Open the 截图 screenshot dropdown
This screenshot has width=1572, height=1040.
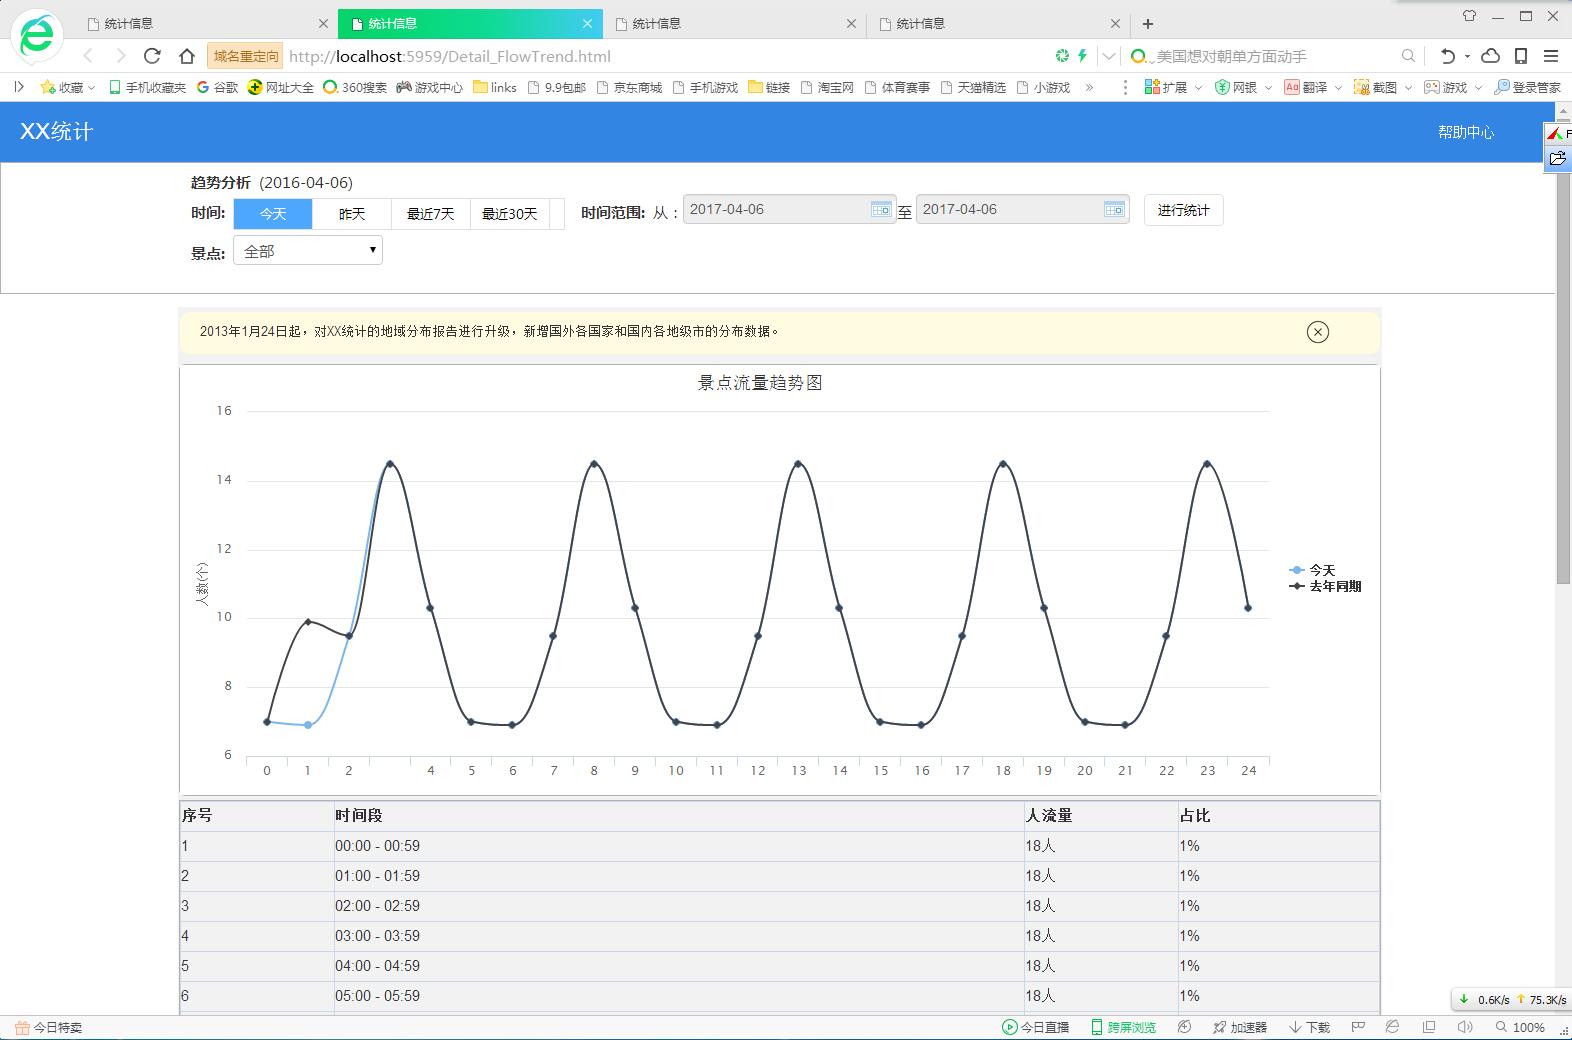click(1383, 87)
